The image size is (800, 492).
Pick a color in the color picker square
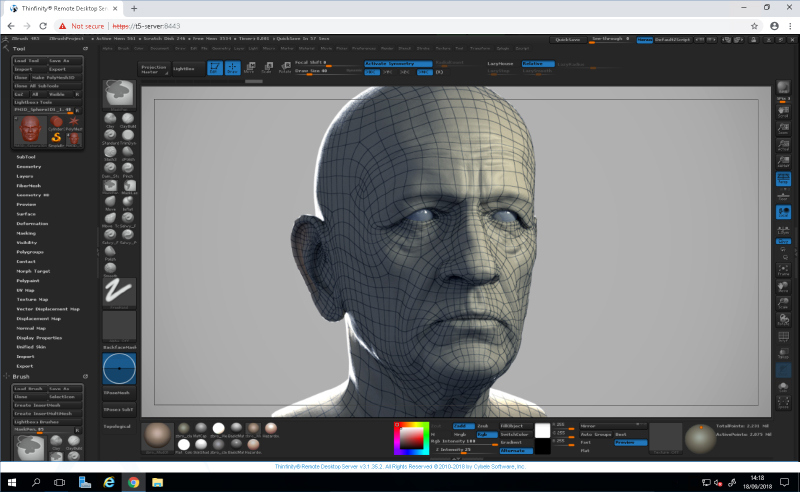pyautogui.click(x=411, y=438)
